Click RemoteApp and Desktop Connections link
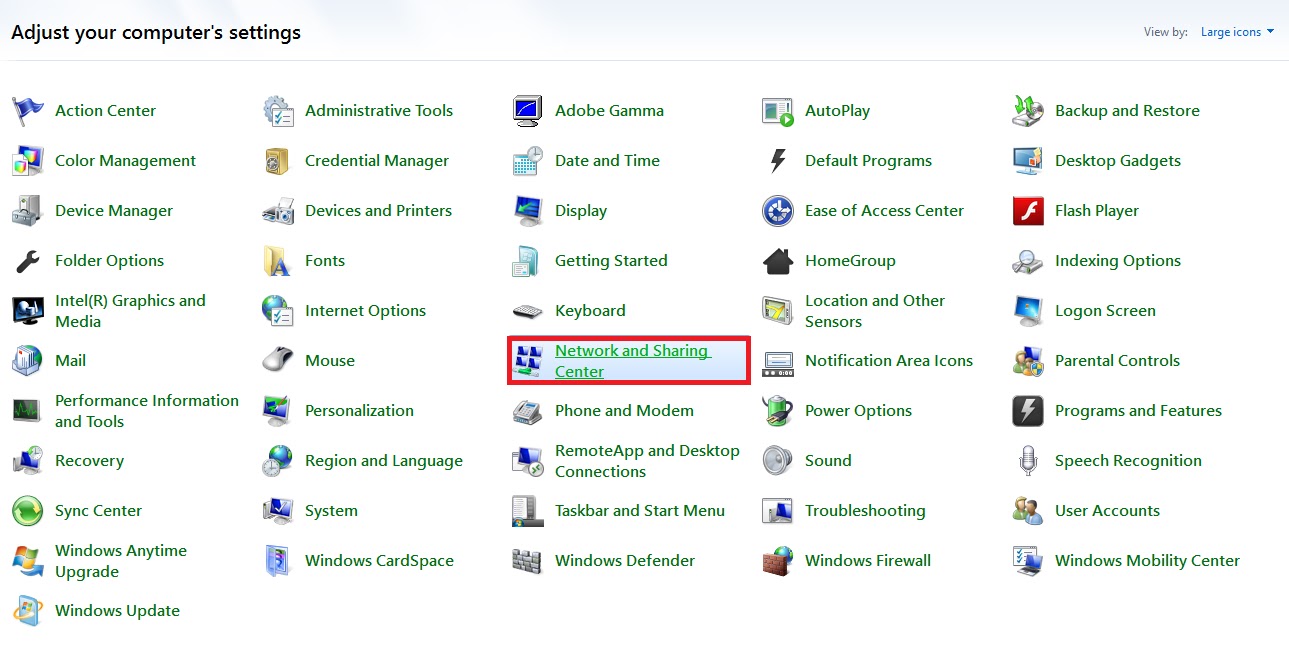1289x649 pixels. pyautogui.click(x=647, y=461)
